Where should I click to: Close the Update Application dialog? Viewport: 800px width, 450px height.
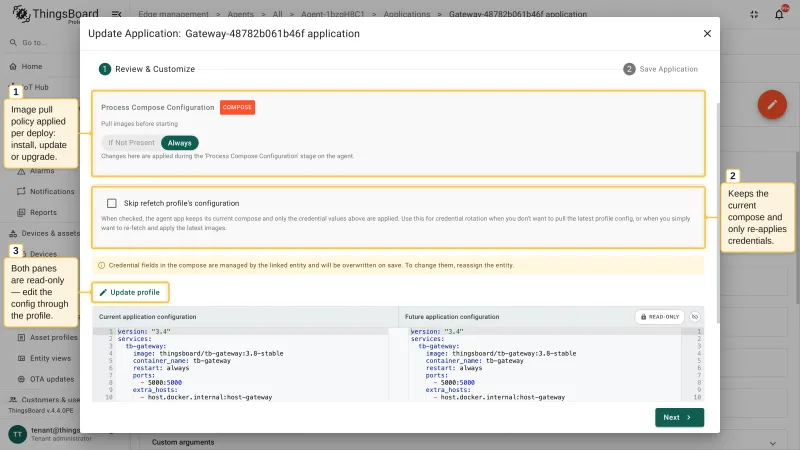coord(707,34)
